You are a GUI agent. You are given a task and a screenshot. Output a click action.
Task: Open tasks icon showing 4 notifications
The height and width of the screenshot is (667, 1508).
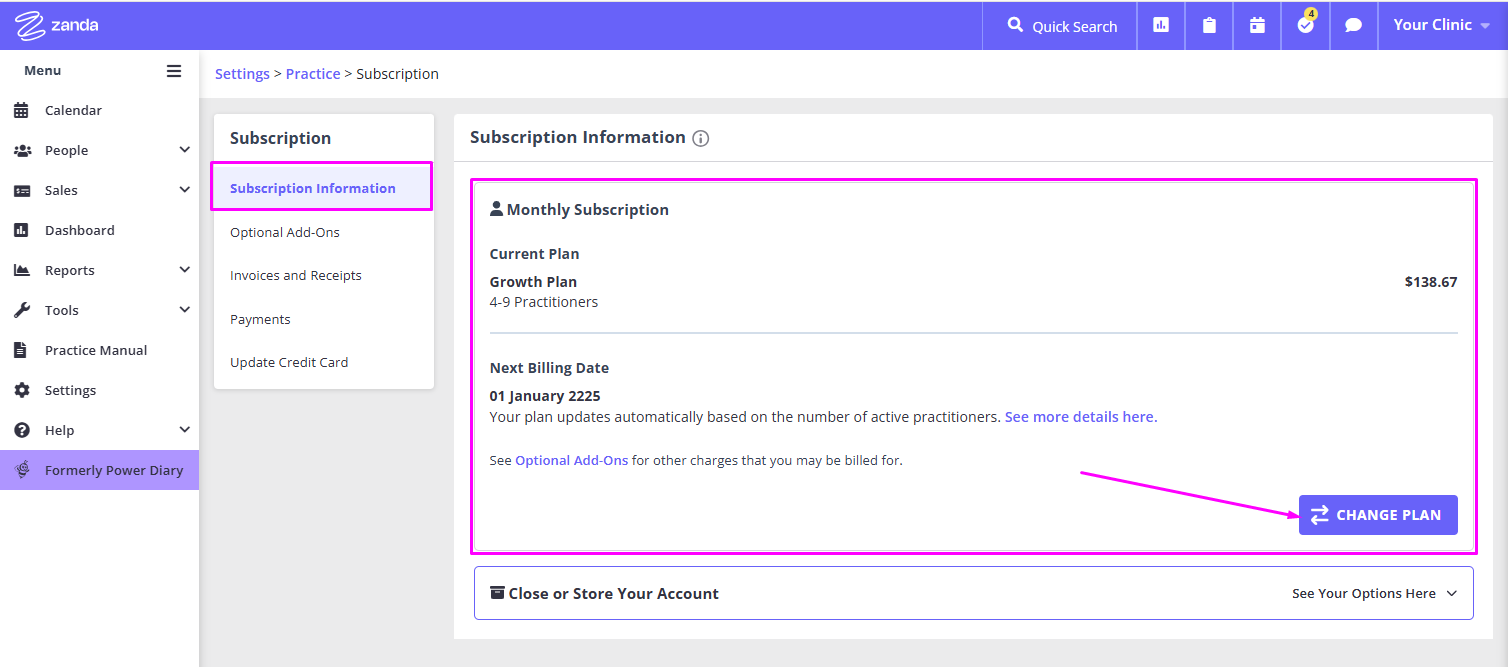click(1304, 25)
